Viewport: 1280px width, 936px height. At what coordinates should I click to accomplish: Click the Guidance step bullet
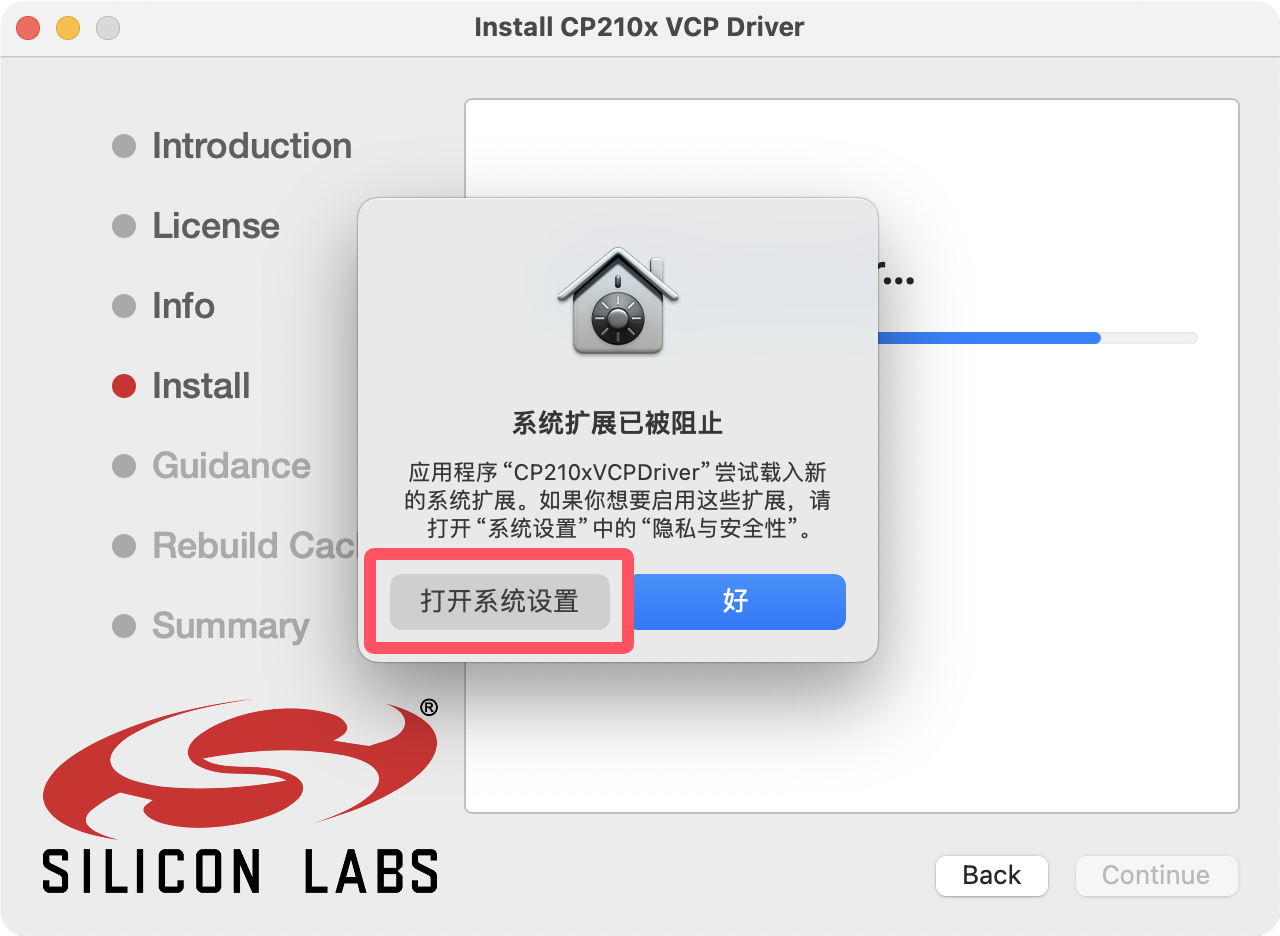point(124,466)
